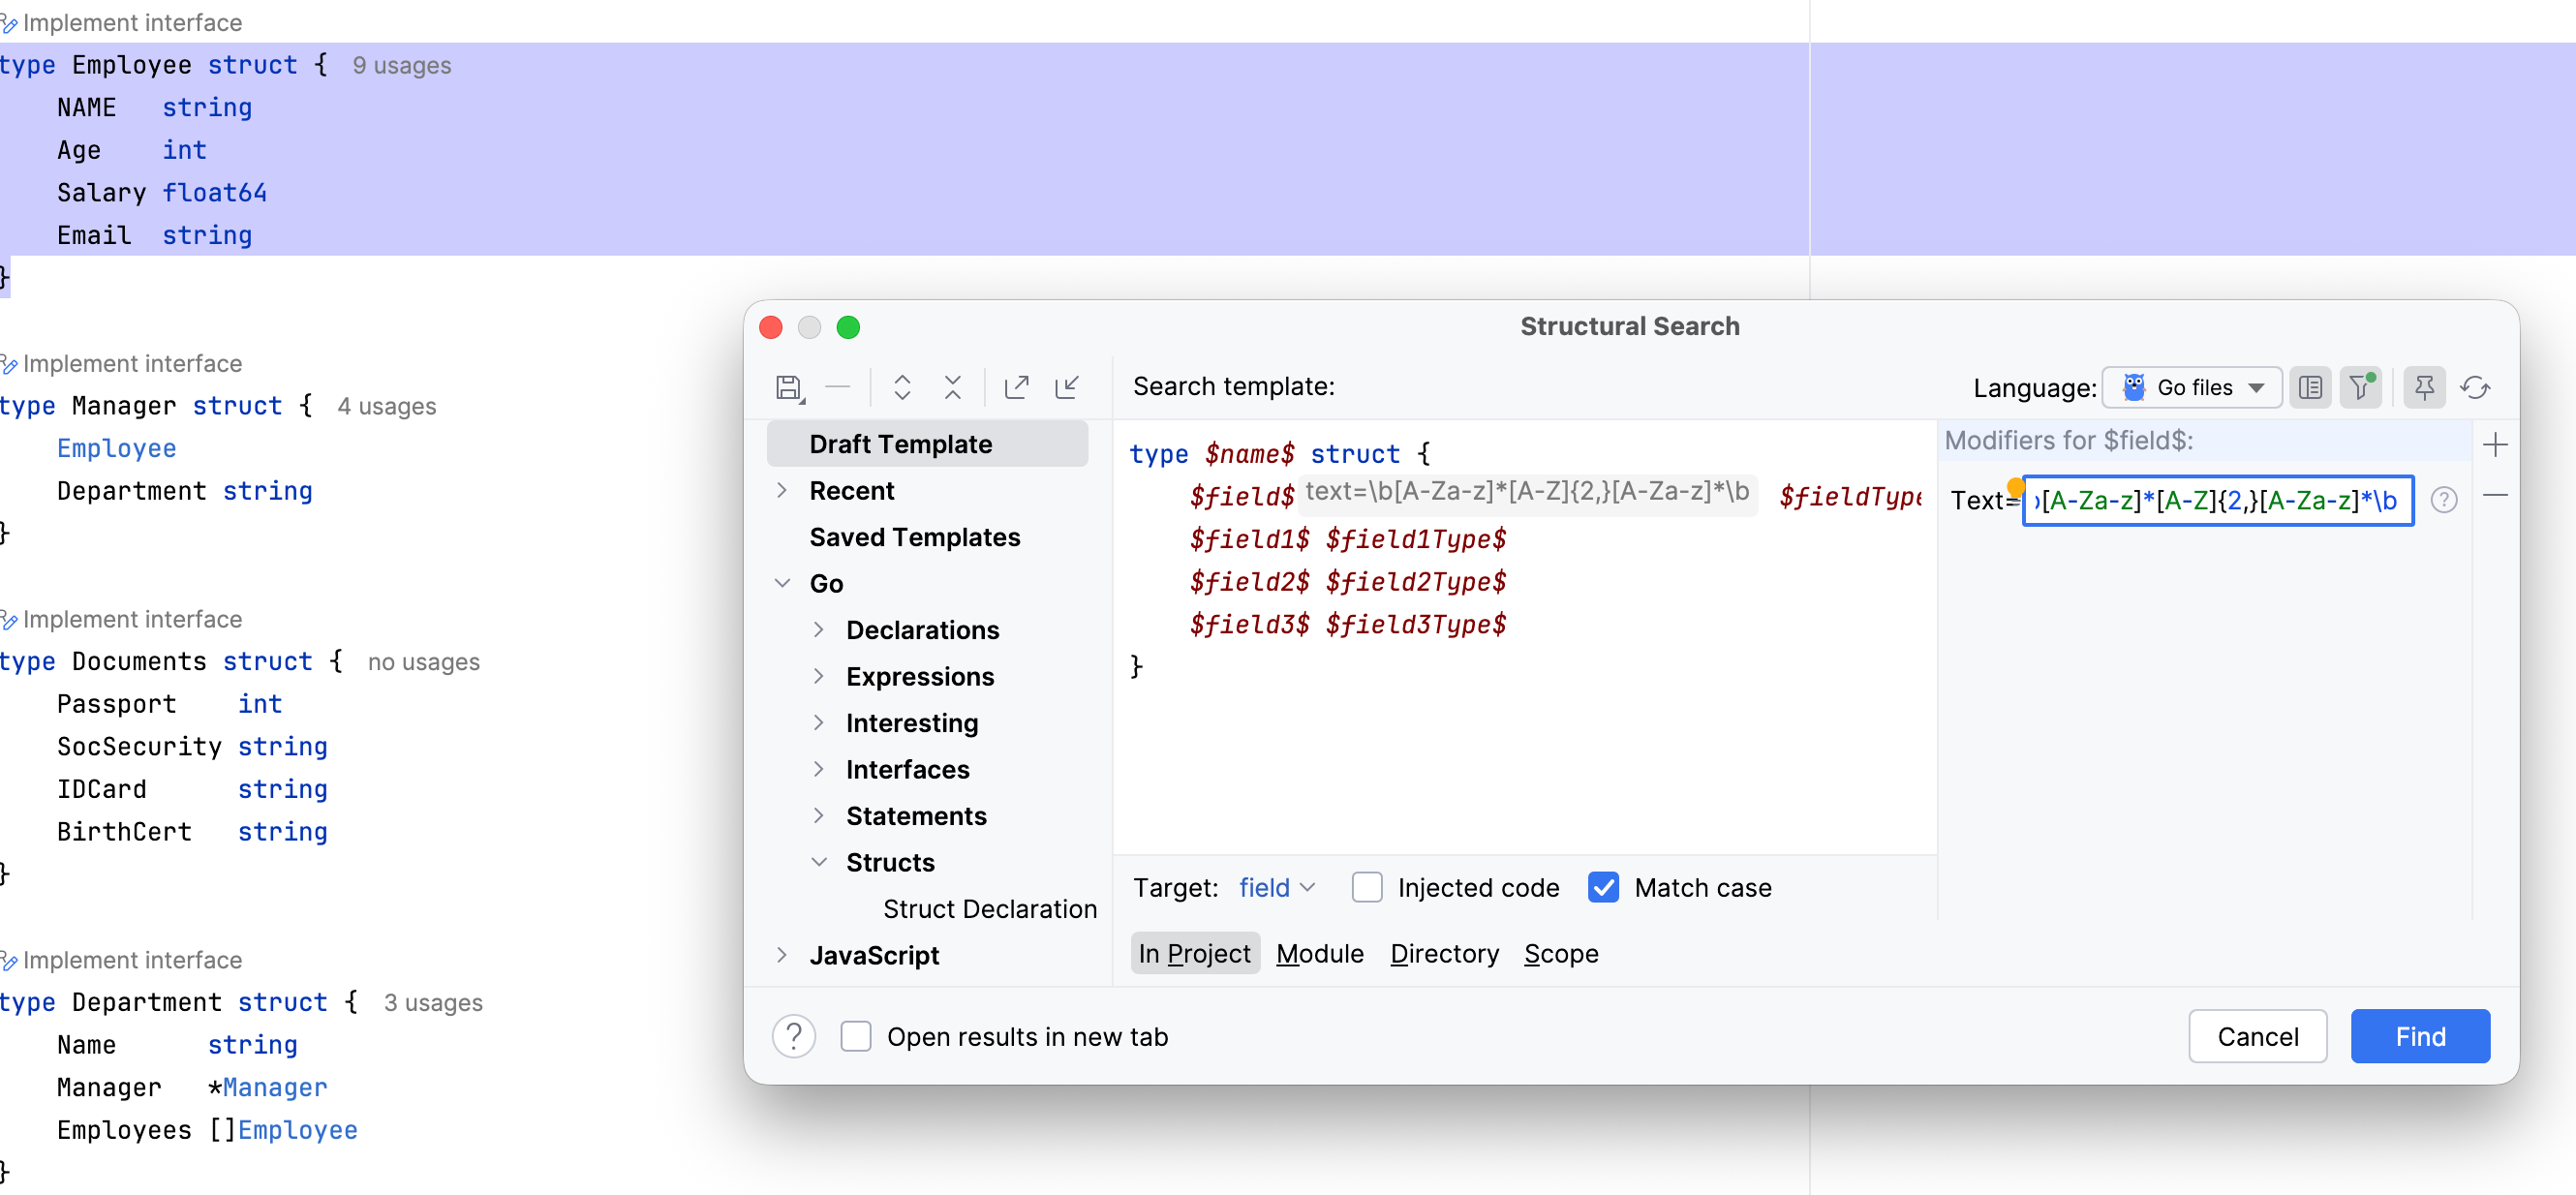This screenshot has width=2576, height=1195.
Task: Select the Saved Templates section
Action: click(914, 537)
